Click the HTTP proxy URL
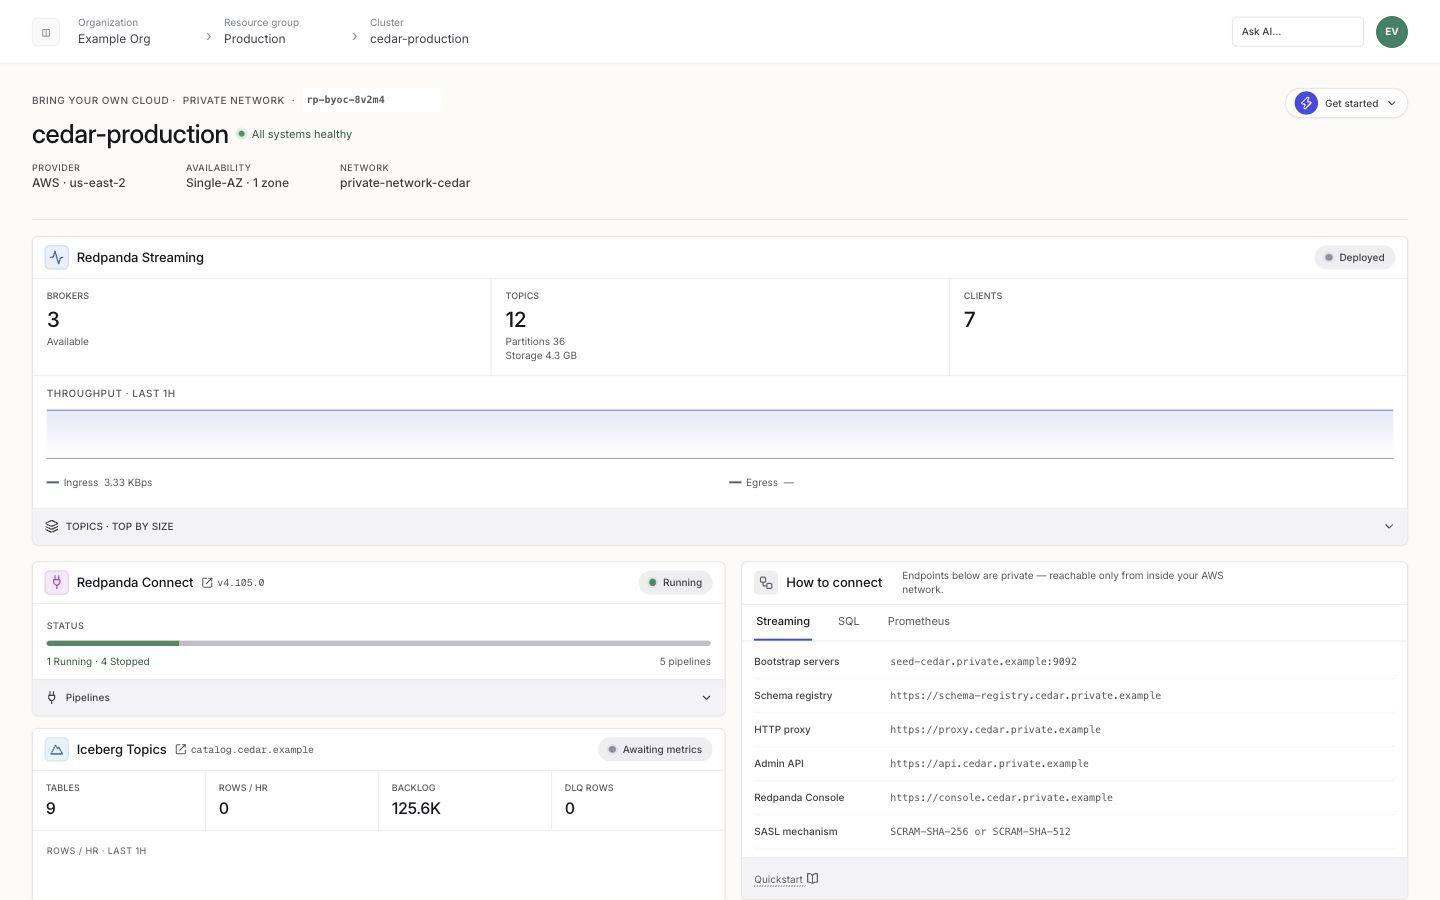Image resolution: width=1440 pixels, height=900 pixels. click(995, 730)
